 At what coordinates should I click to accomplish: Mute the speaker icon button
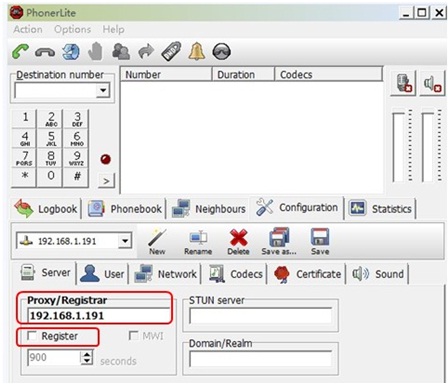pyautogui.click(x=432, y=83)
